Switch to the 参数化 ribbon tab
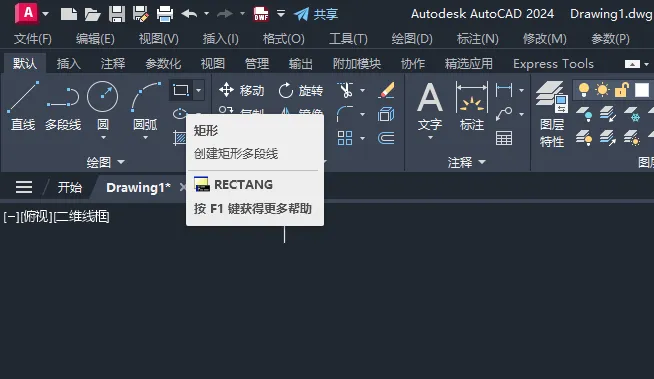 [163, 64]
